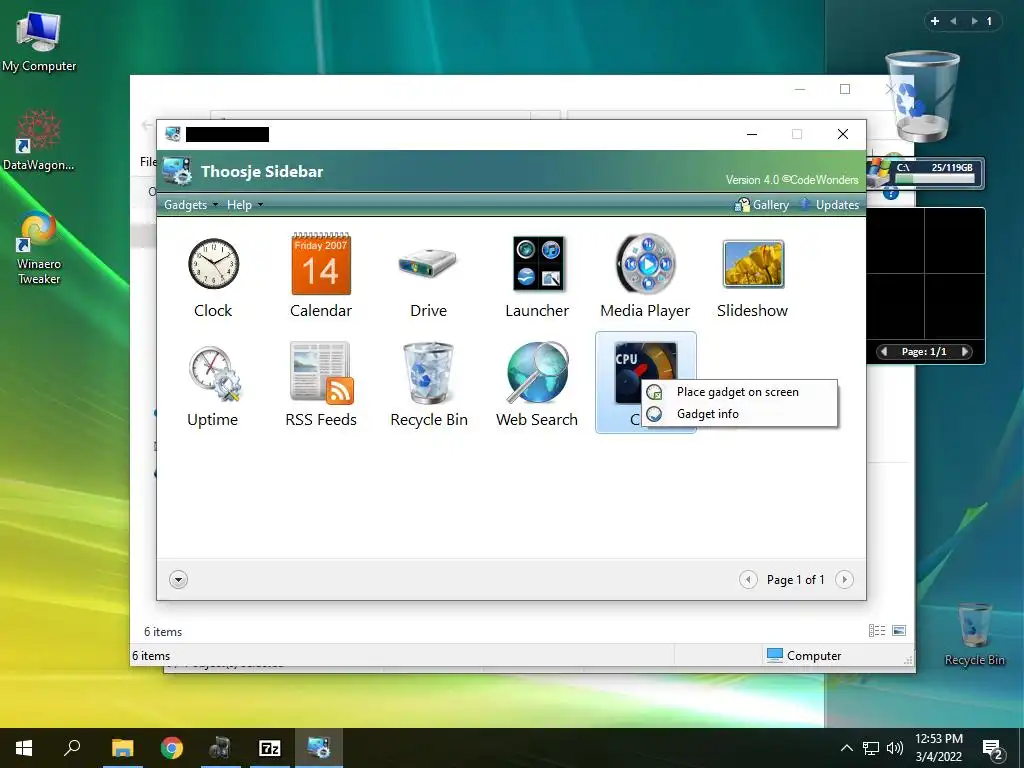Screen dimensions: 1024x768
Task: Click Thoosje Sidebar taskbar icon
Action: [319, 748]
